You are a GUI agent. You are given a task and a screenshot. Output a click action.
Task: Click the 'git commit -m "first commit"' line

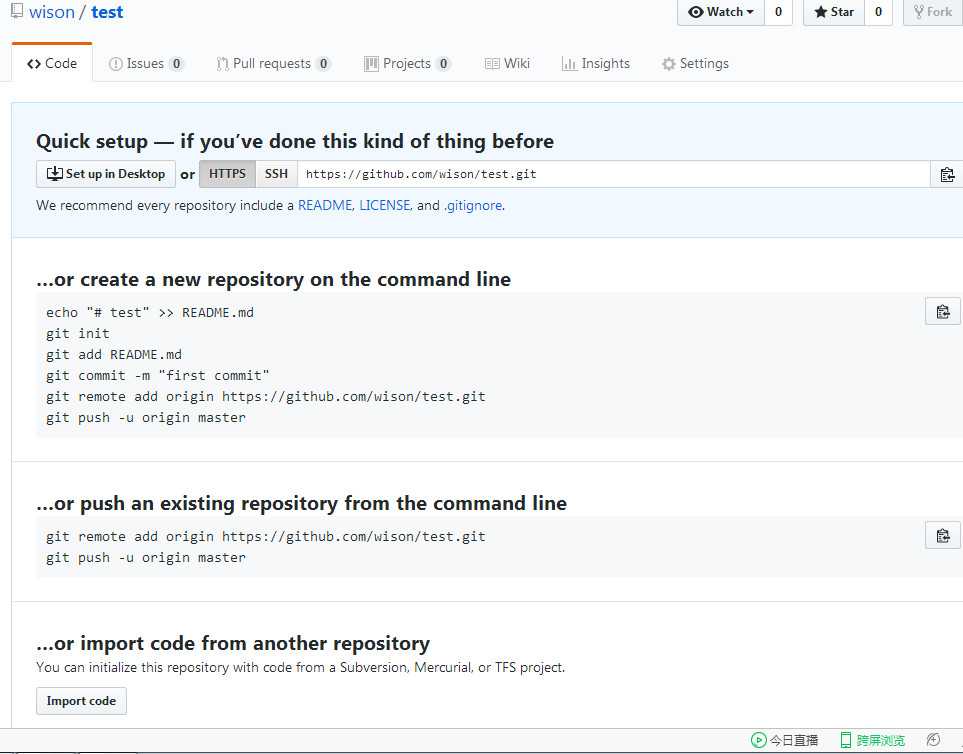click(157, 375)
